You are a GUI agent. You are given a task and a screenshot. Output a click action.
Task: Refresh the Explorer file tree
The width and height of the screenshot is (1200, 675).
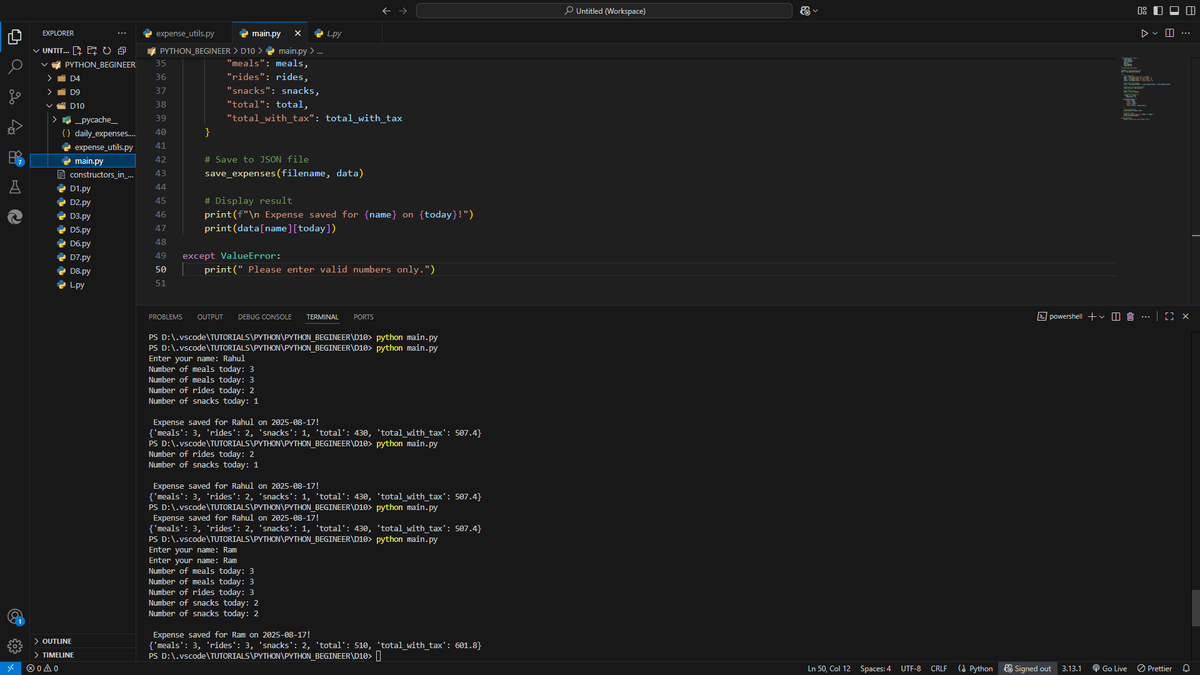pos(107,51)
